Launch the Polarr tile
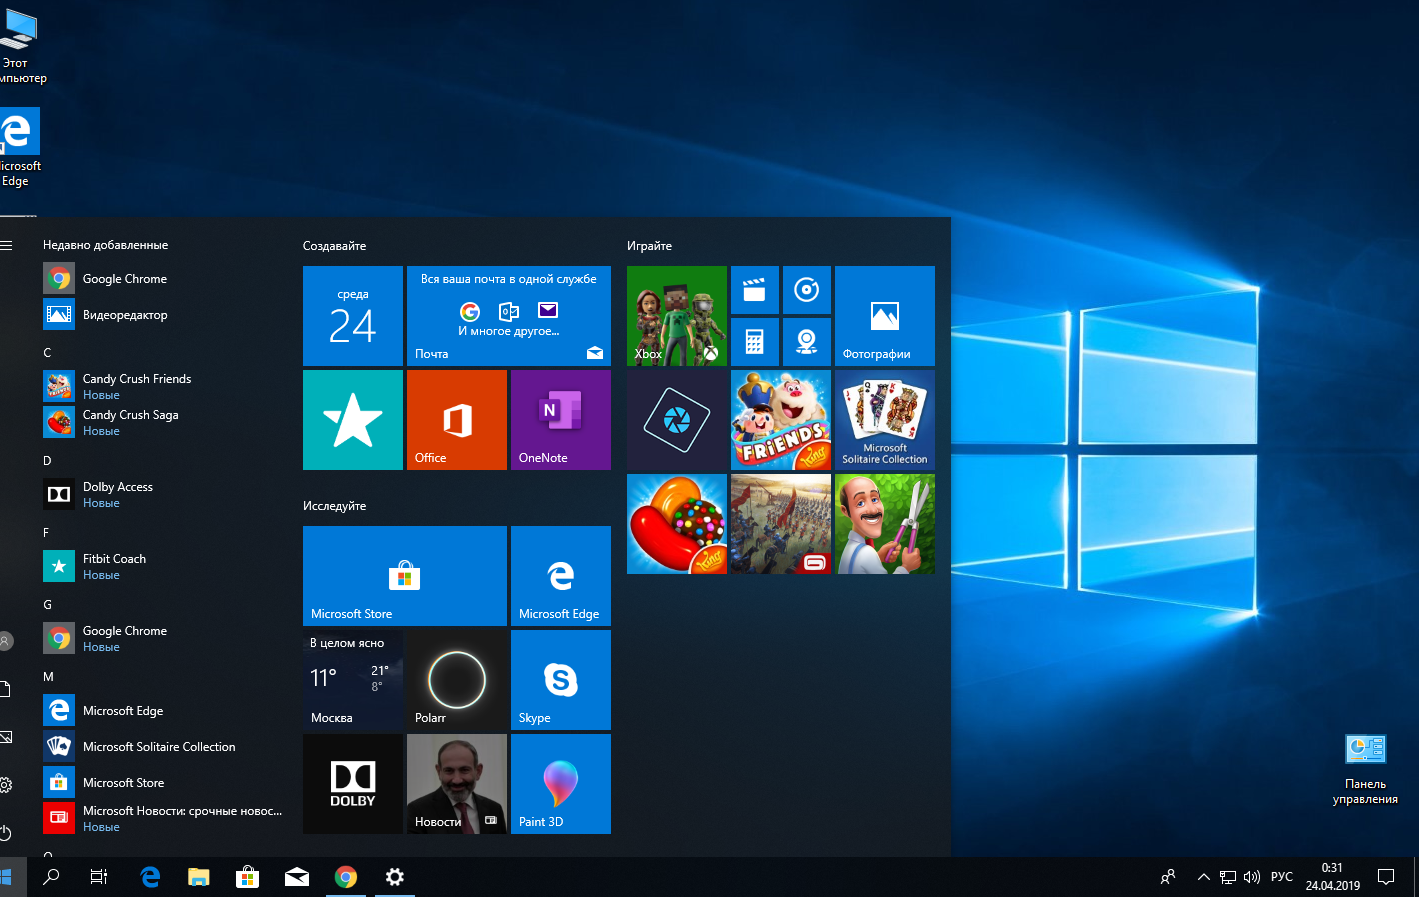Image resolution: width=1419 pixels, height=897 pixels. coord(457,680)
